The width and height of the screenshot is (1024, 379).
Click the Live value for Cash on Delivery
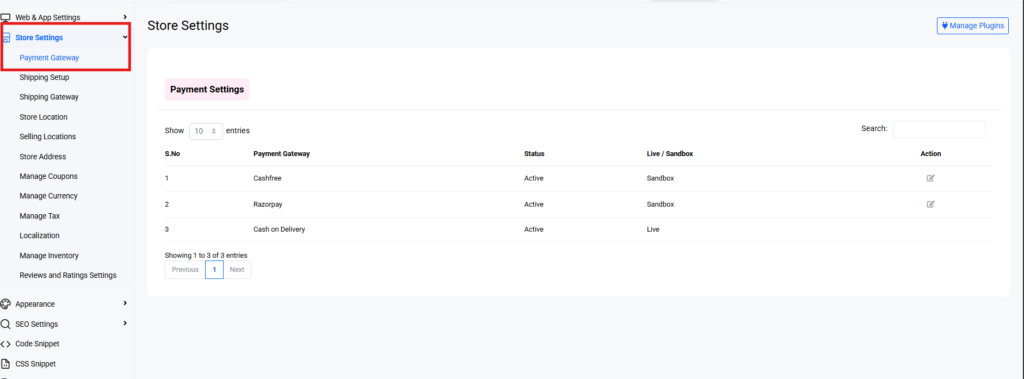coord(653,229)
